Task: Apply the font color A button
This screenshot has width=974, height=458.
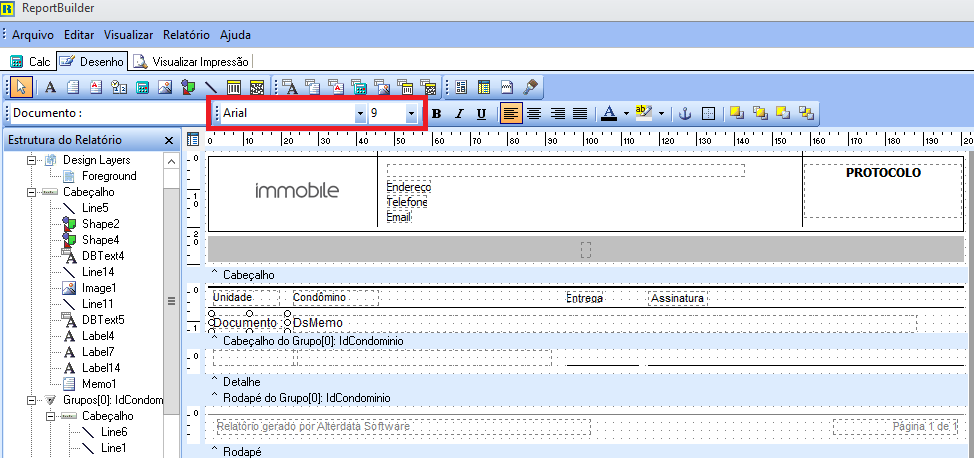Action: pos(609,114)
